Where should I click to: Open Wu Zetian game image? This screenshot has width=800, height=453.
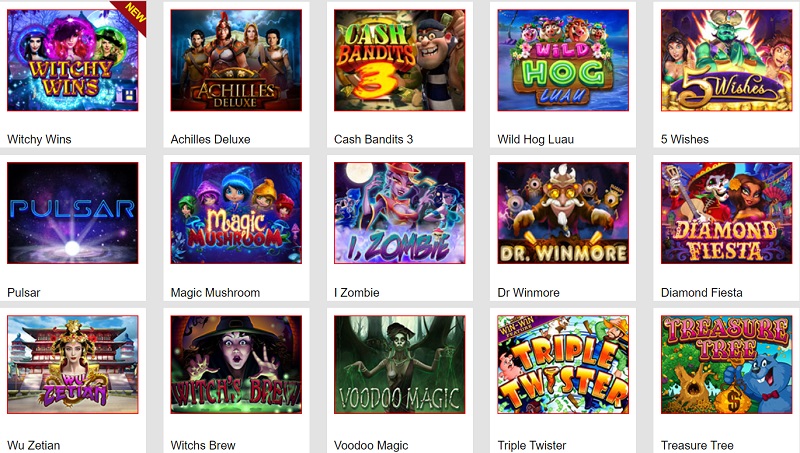(72, 365)
